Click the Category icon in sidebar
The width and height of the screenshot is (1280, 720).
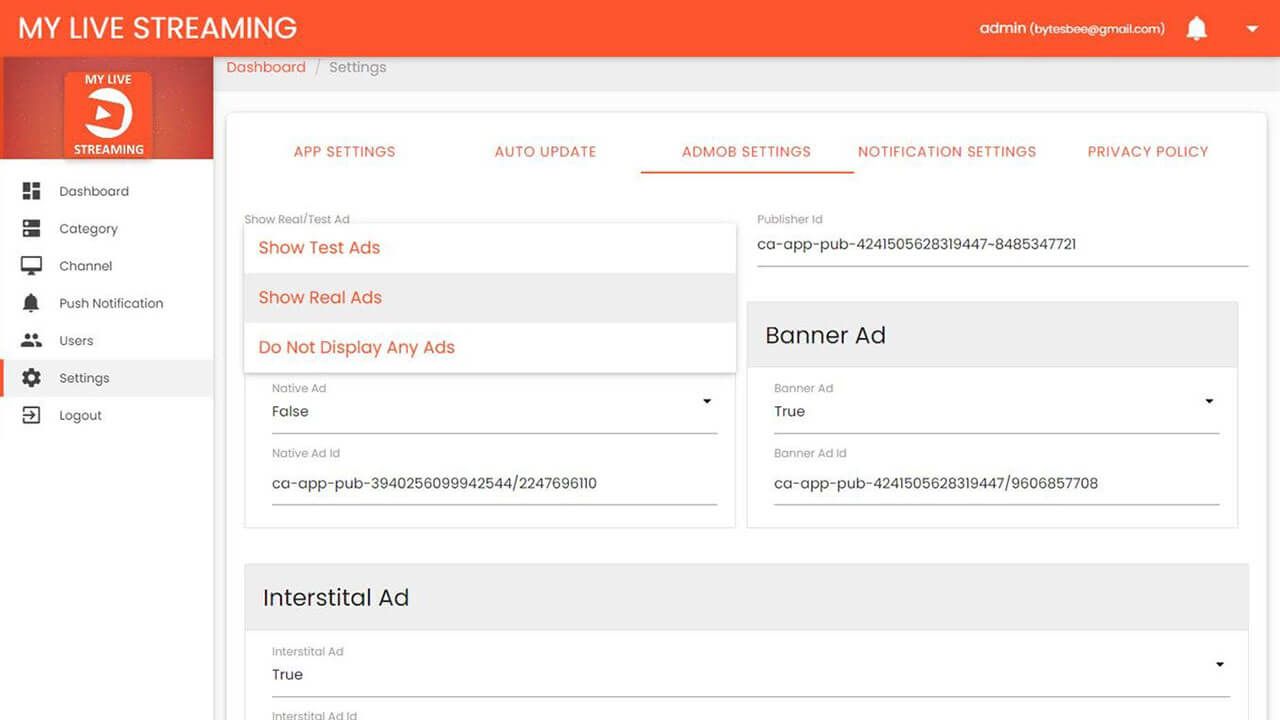pos(32,229)
